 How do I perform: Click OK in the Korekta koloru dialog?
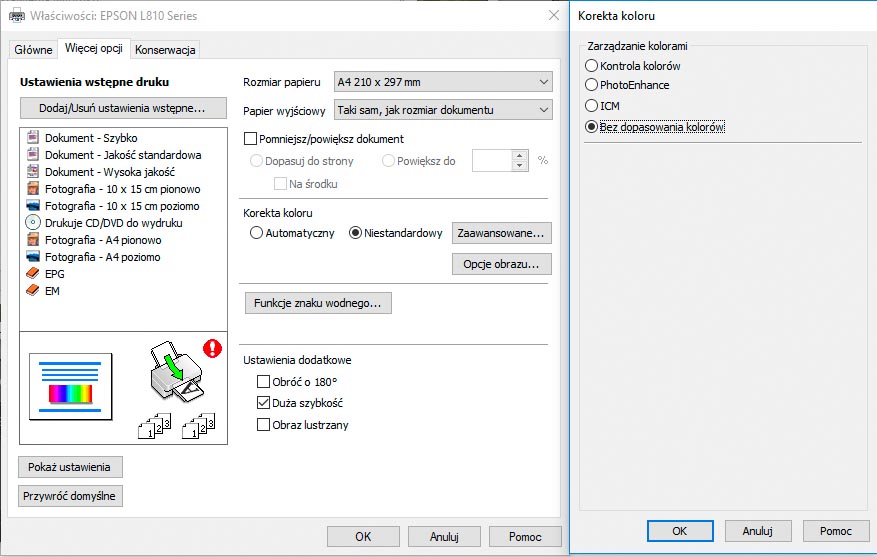680,531
